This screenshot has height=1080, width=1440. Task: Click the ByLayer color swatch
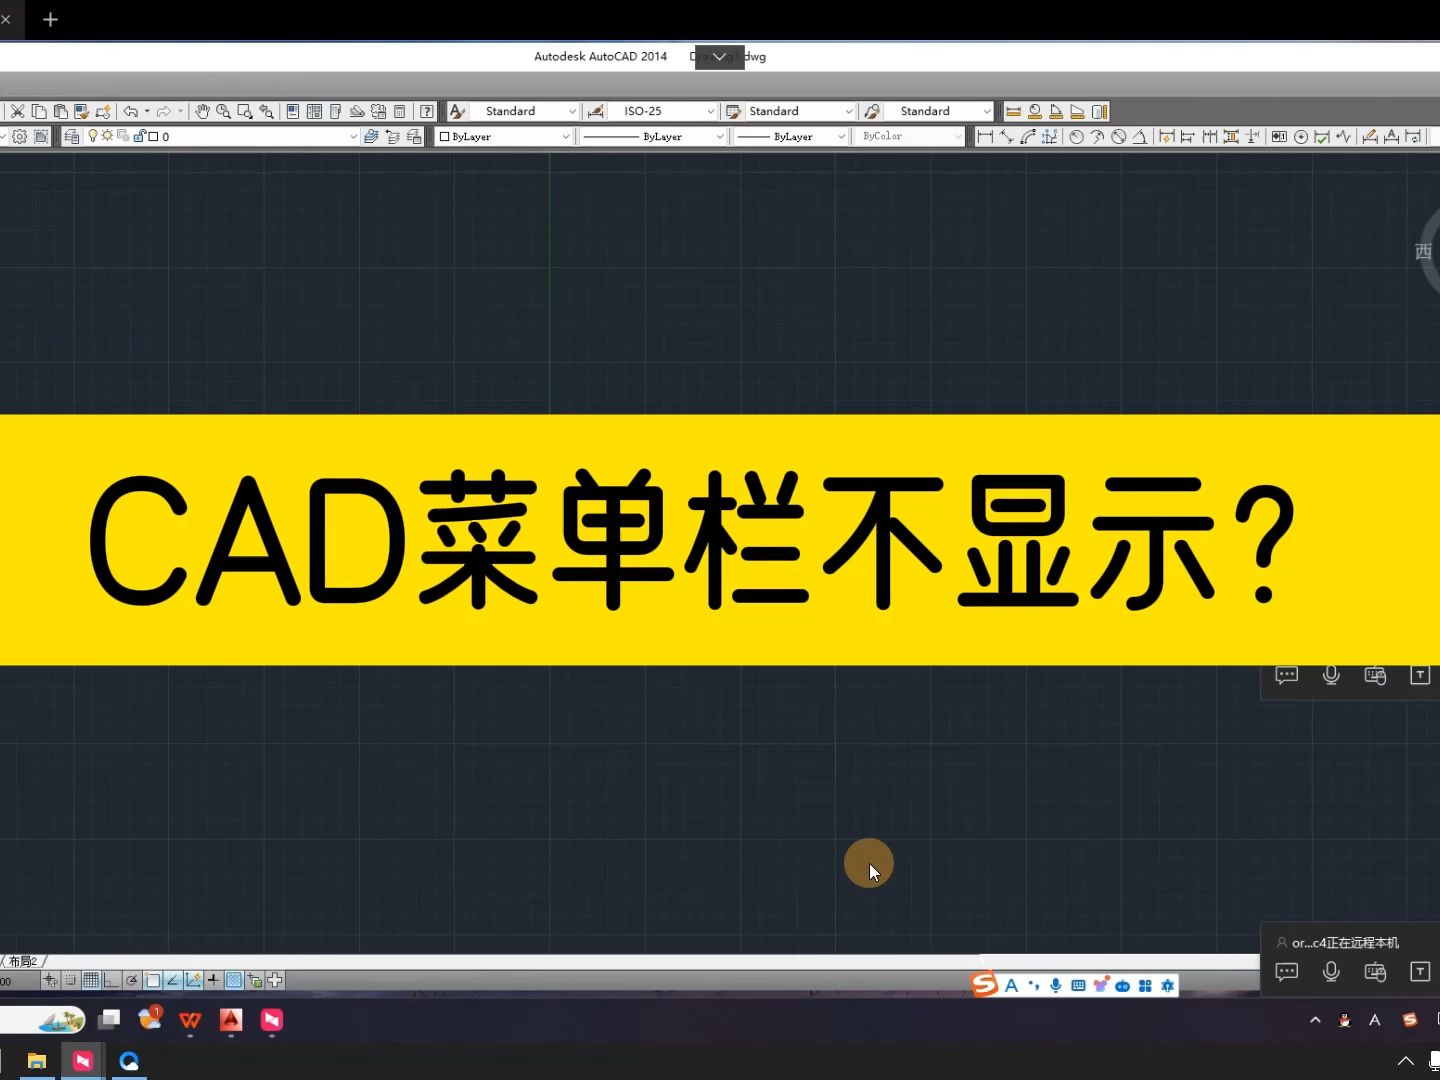coord(446,137)
